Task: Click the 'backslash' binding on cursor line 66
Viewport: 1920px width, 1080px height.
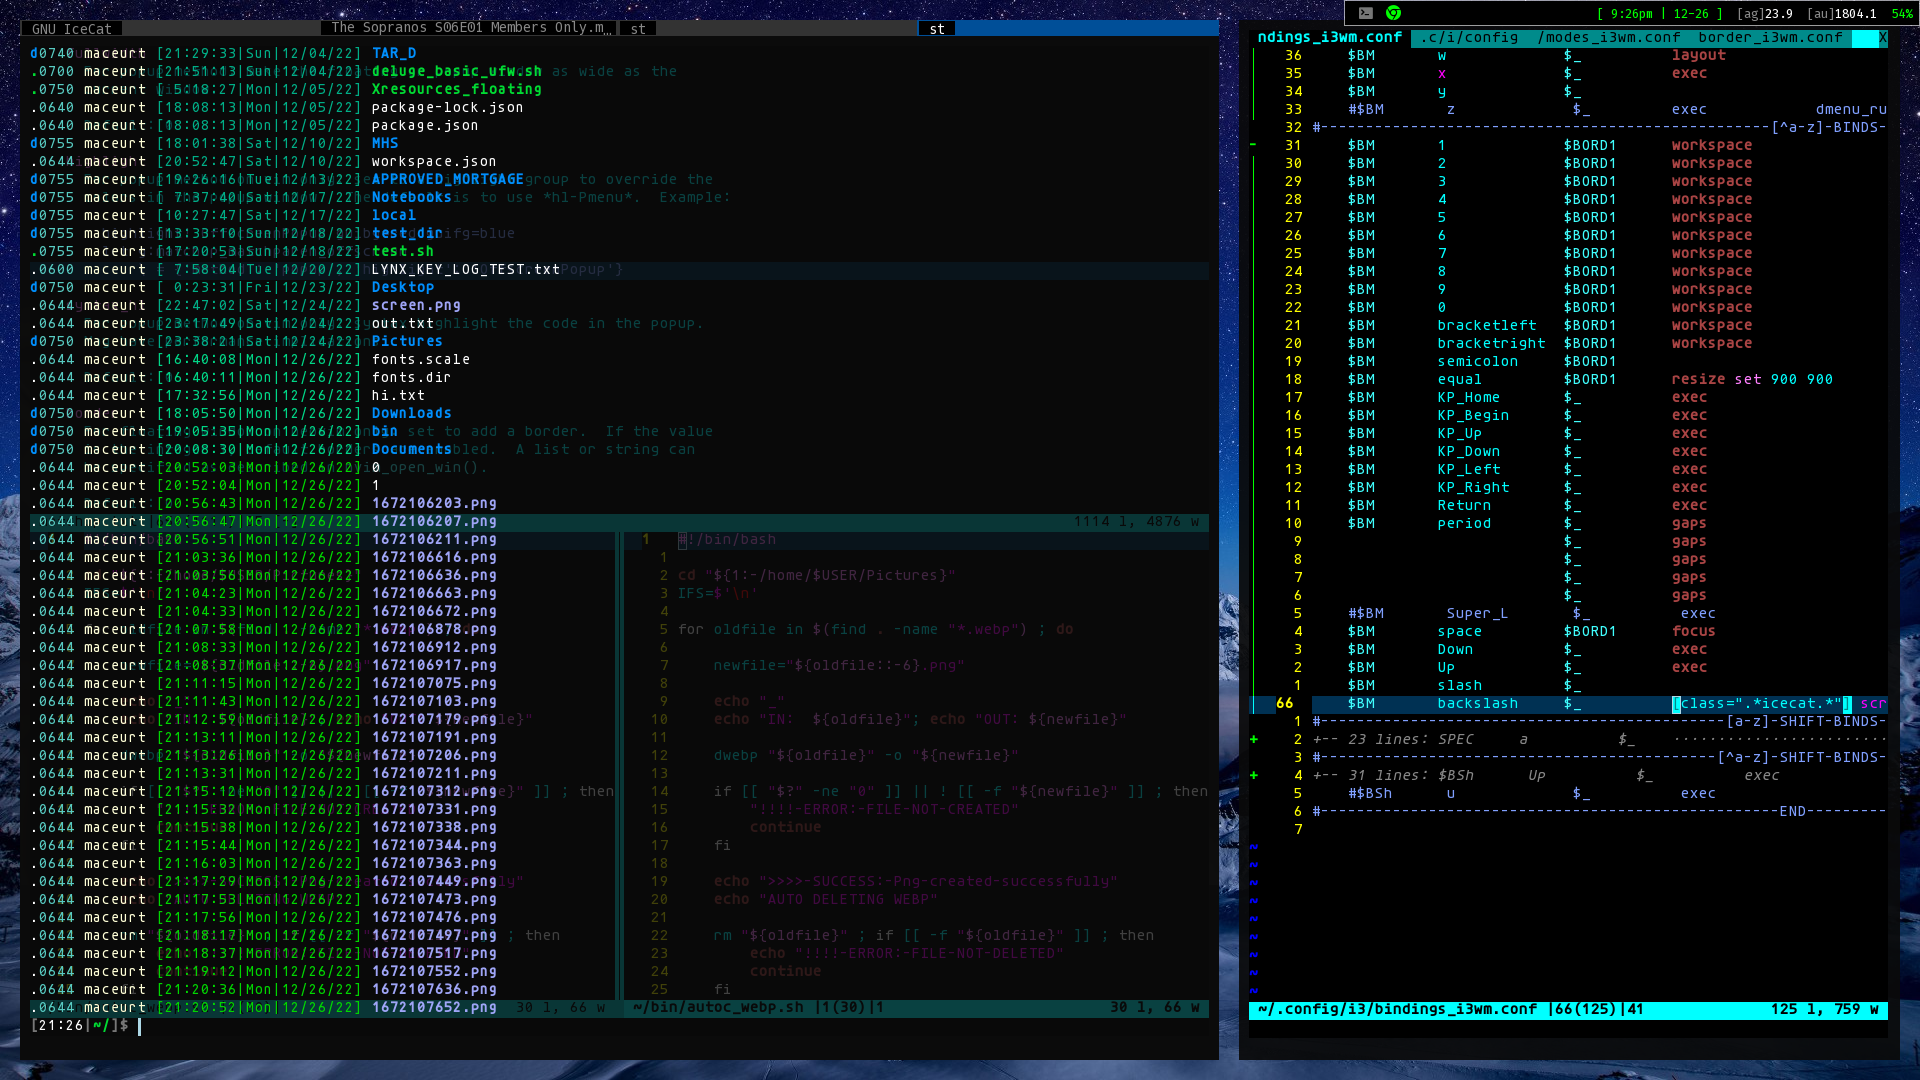Action: click(x=1478, y=703)
